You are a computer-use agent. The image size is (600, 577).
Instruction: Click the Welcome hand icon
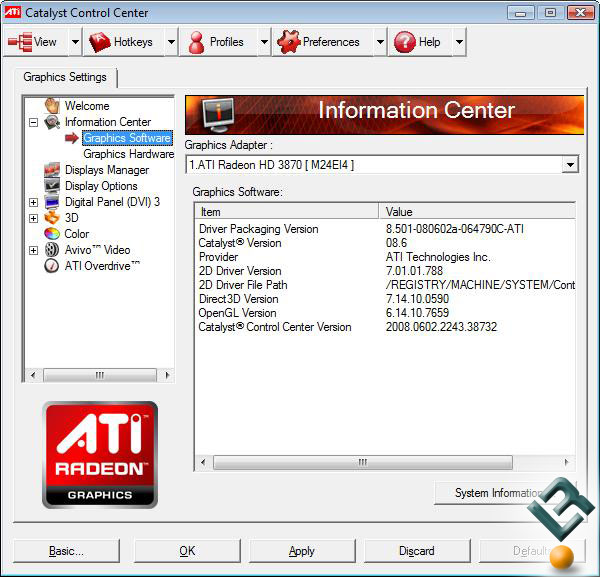click(x=52, y=105)
